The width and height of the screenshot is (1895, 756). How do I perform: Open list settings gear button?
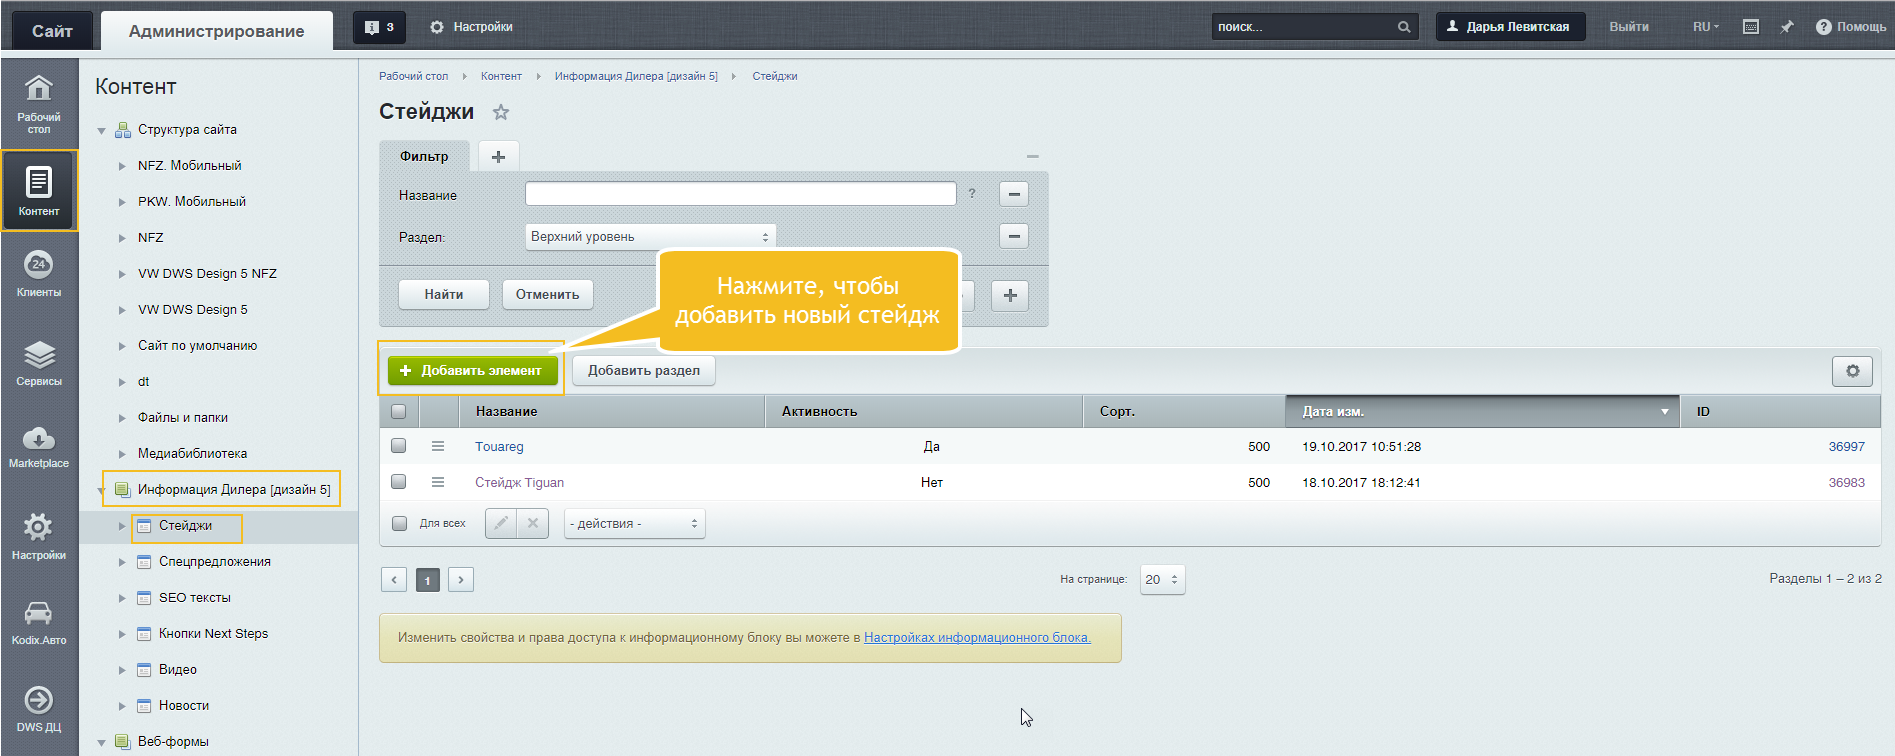[x=1852, y=371]
